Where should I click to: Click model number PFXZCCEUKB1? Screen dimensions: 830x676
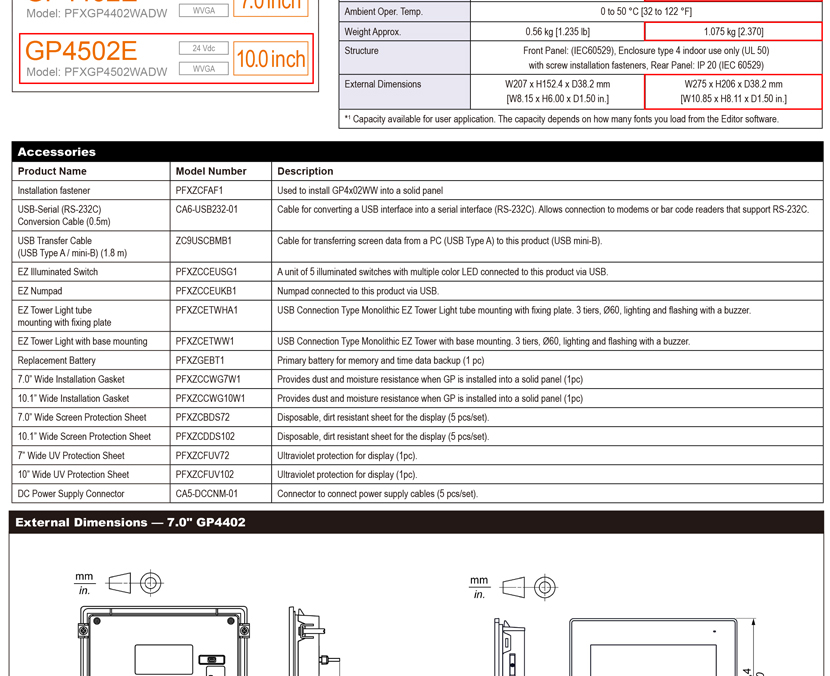click(206, 291)
